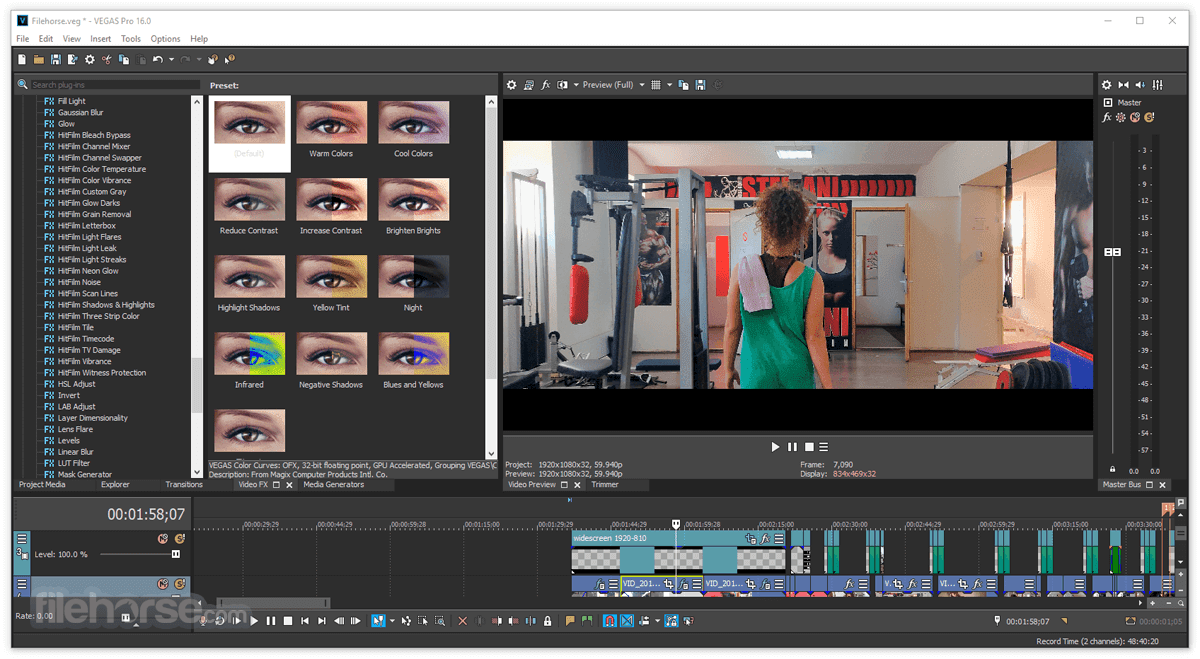The image size is (1200, 659).
Task: Select the Normal Edit tool
Action: pos(378,621)
